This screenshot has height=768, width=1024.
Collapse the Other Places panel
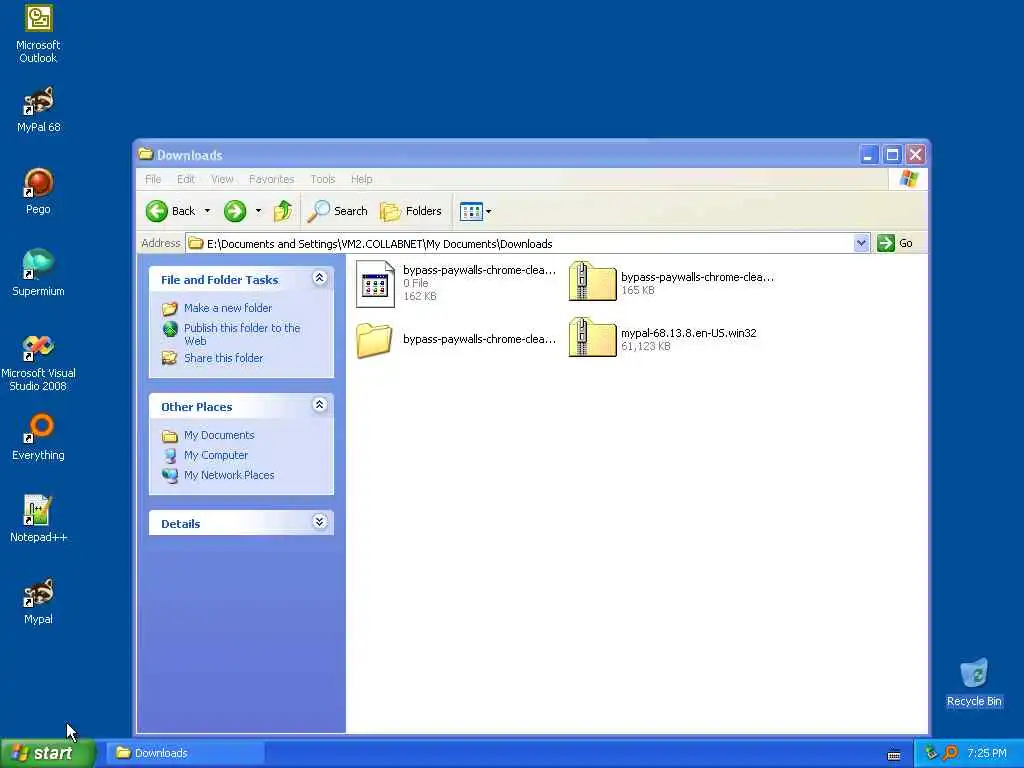319,405
